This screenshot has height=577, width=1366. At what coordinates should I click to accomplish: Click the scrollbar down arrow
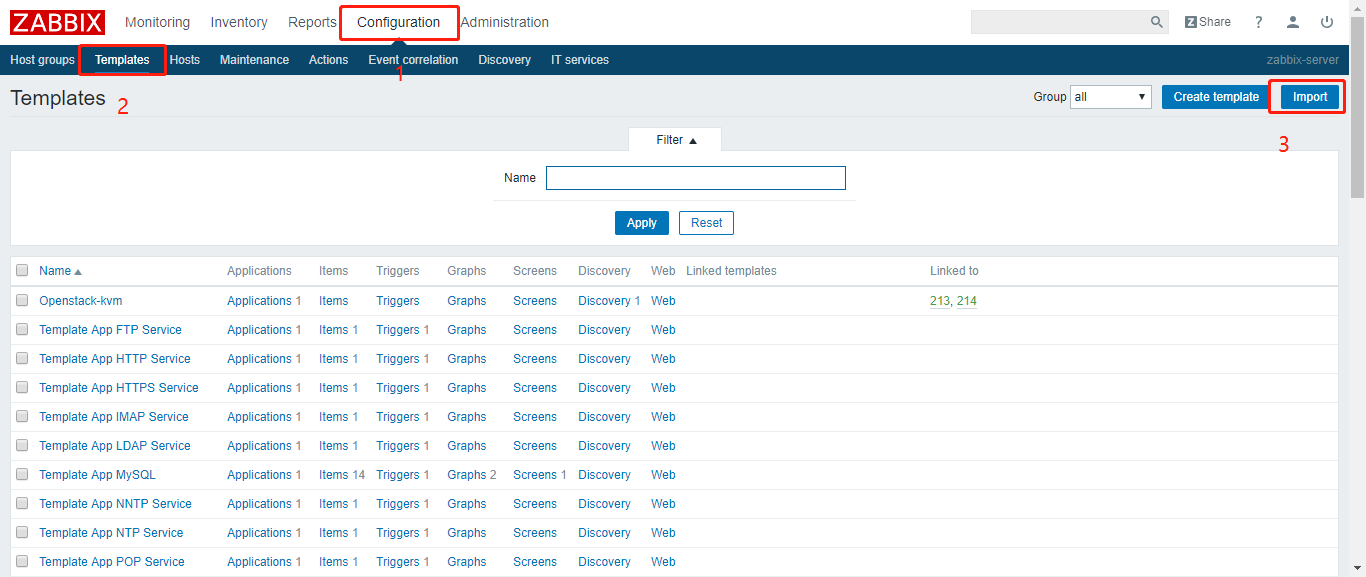pos(1357,567)
